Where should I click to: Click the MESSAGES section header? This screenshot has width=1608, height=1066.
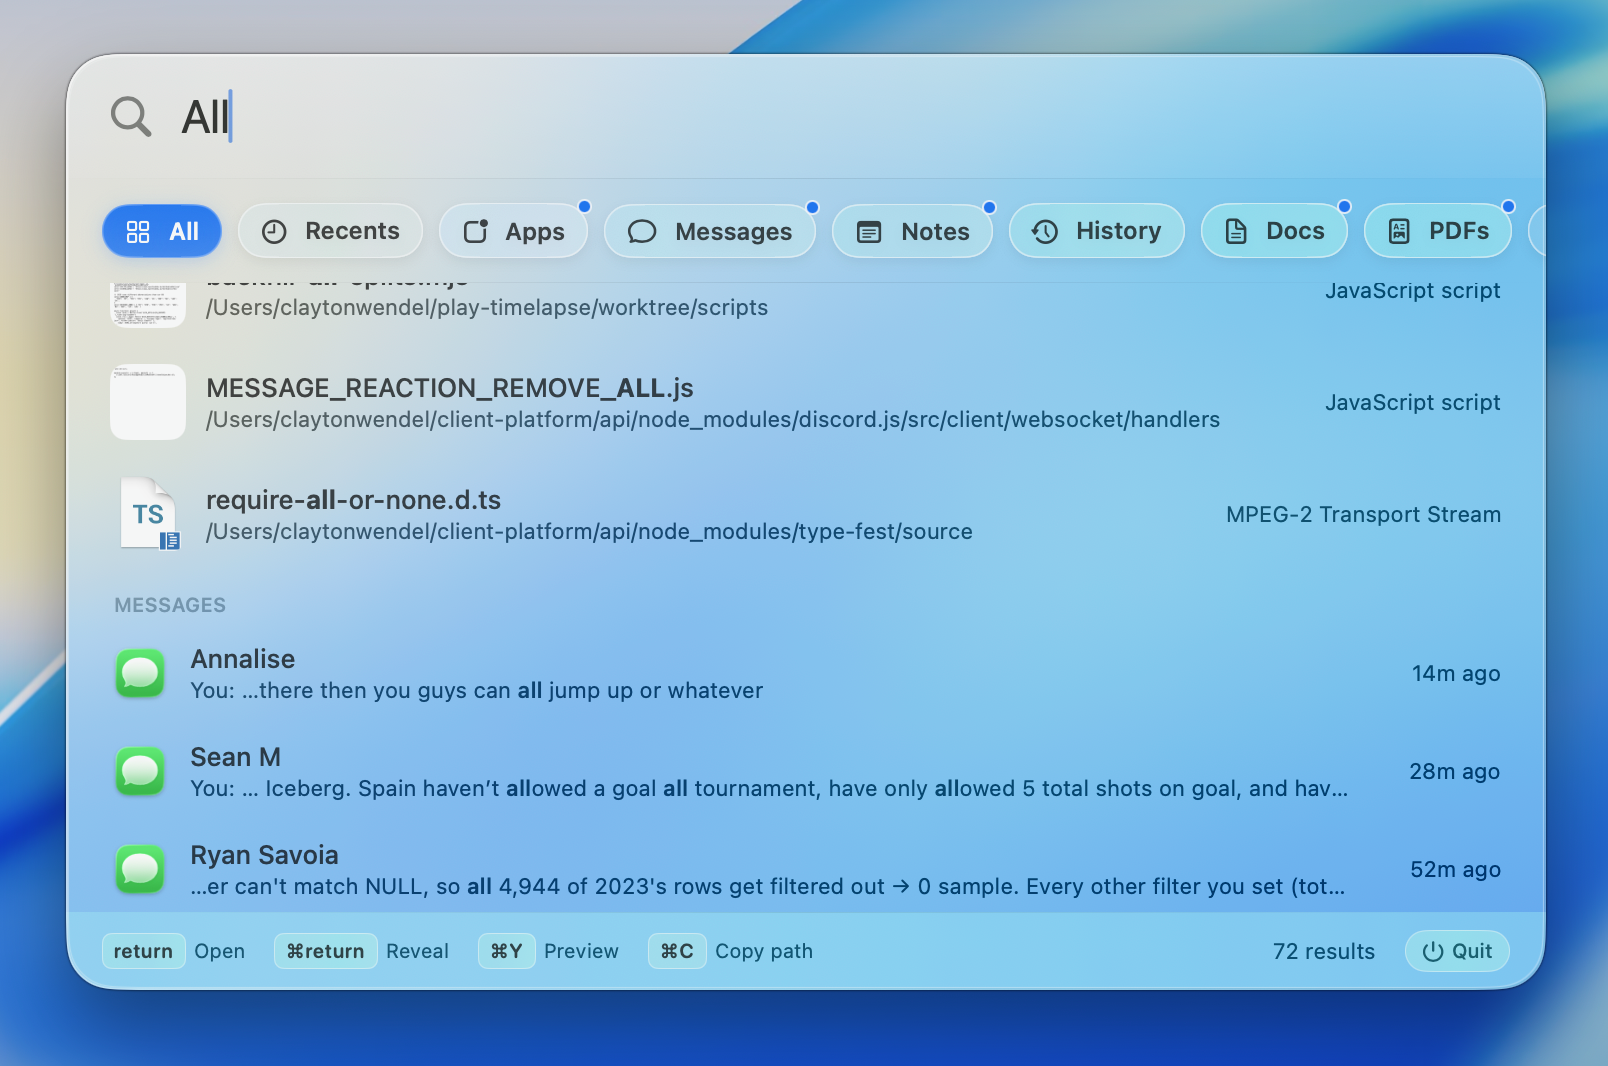(170, 605)
